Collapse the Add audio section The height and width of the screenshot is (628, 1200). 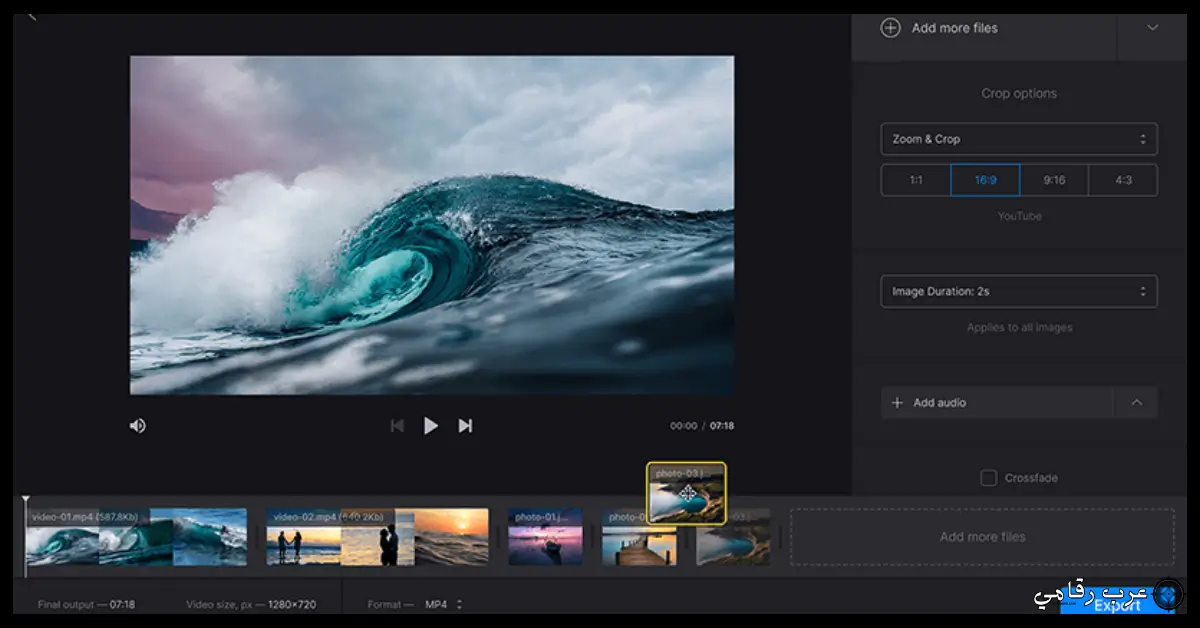[1136, 402]
